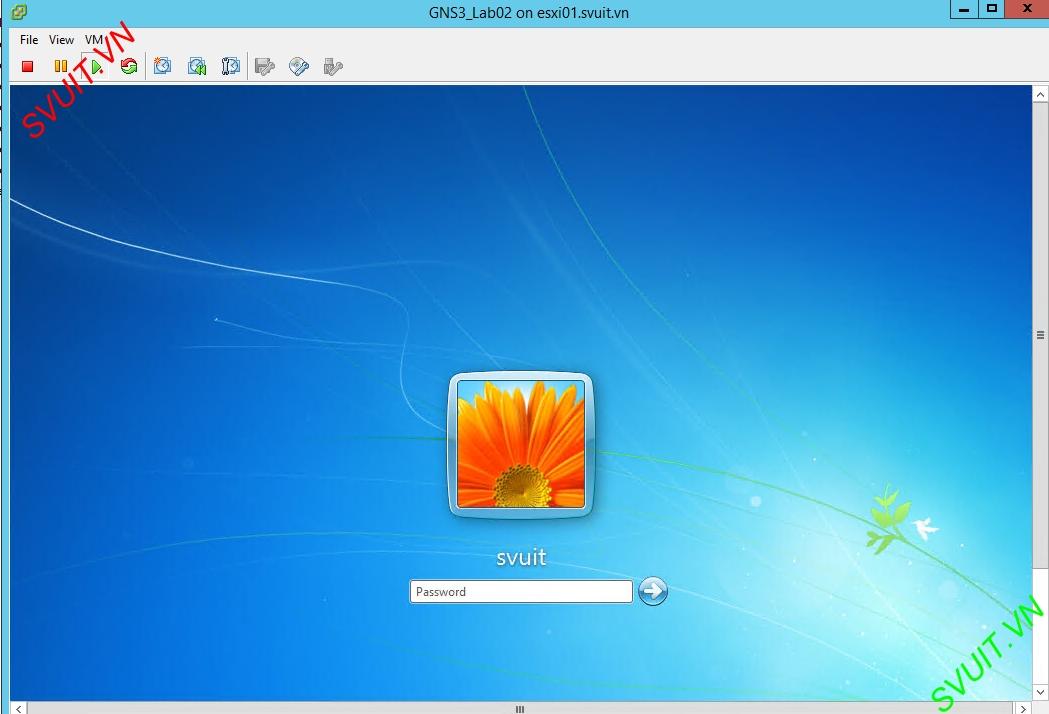Click the horizontal scrollbar left arrow
The image size is (1049, 714).
pos(19,708)
